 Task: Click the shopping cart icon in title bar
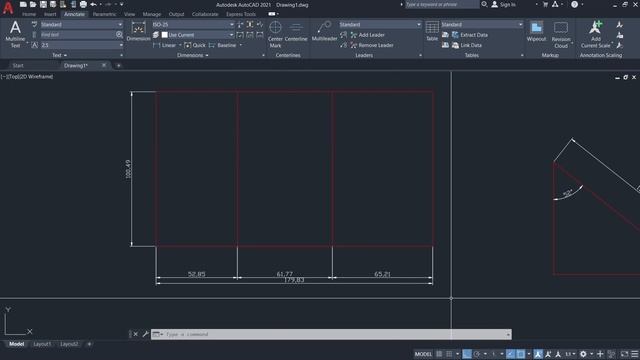point(545,4)
